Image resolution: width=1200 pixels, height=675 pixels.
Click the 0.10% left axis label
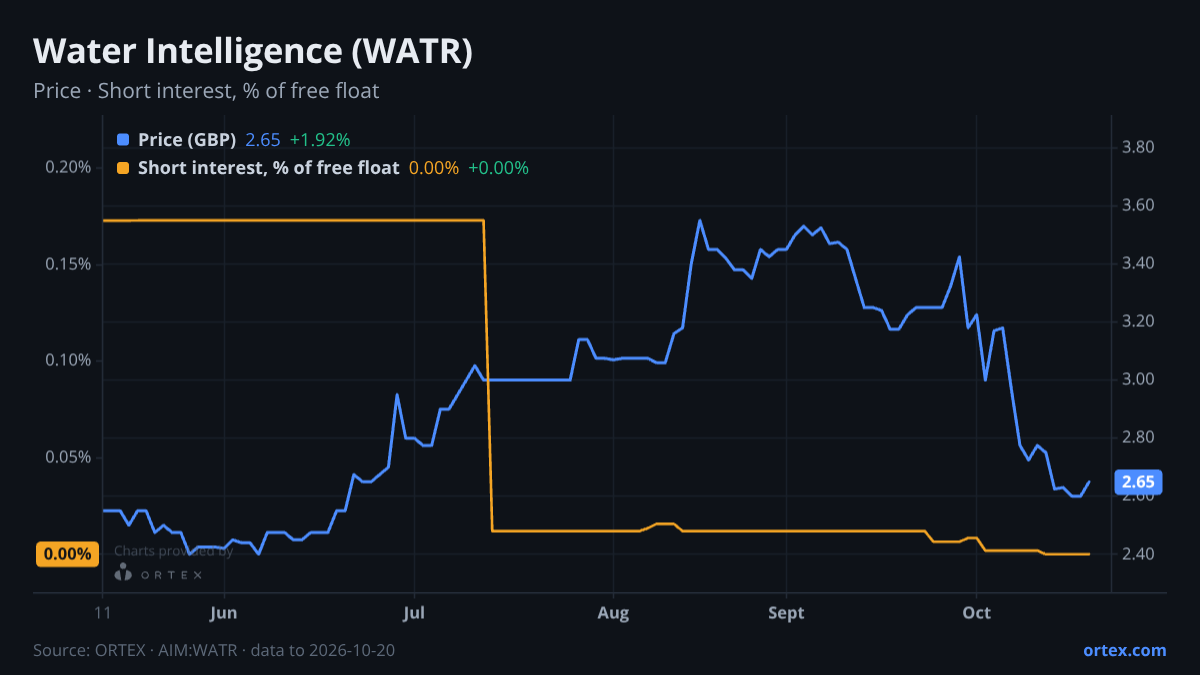coord(68,360)
